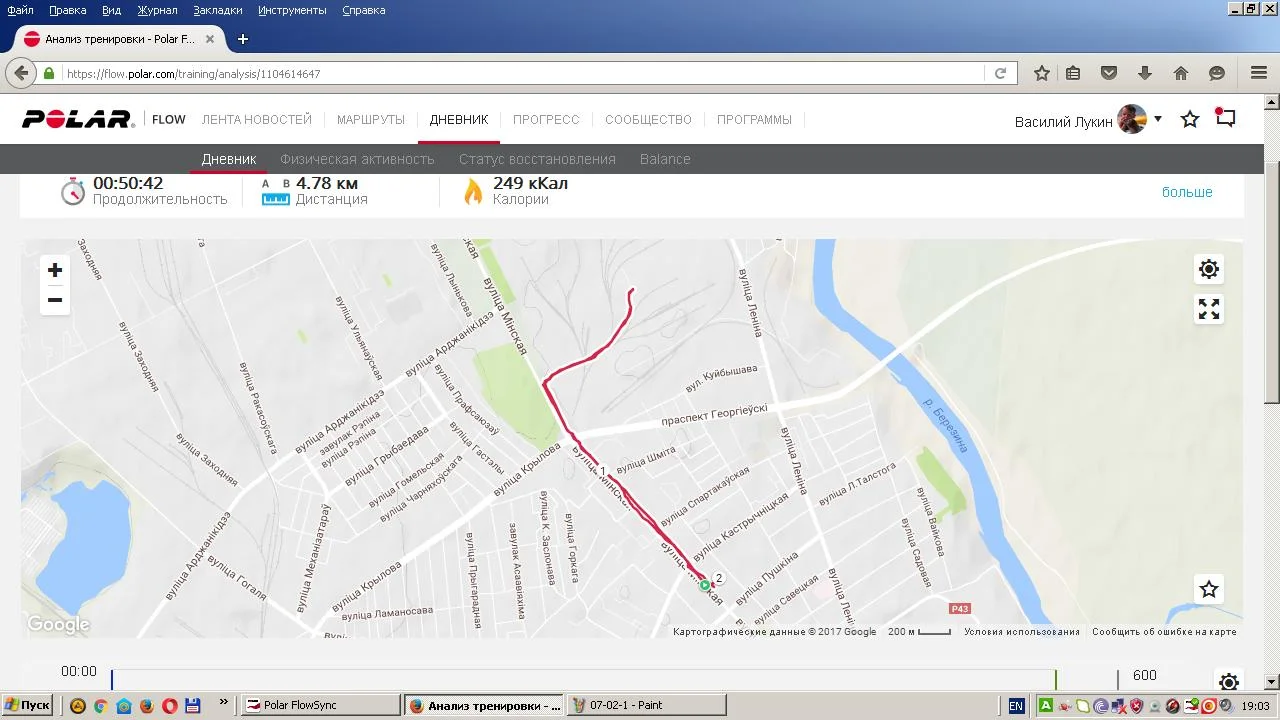Open Polar notifications flag icon
1280x720 pixels.
tap(1225, 118)
